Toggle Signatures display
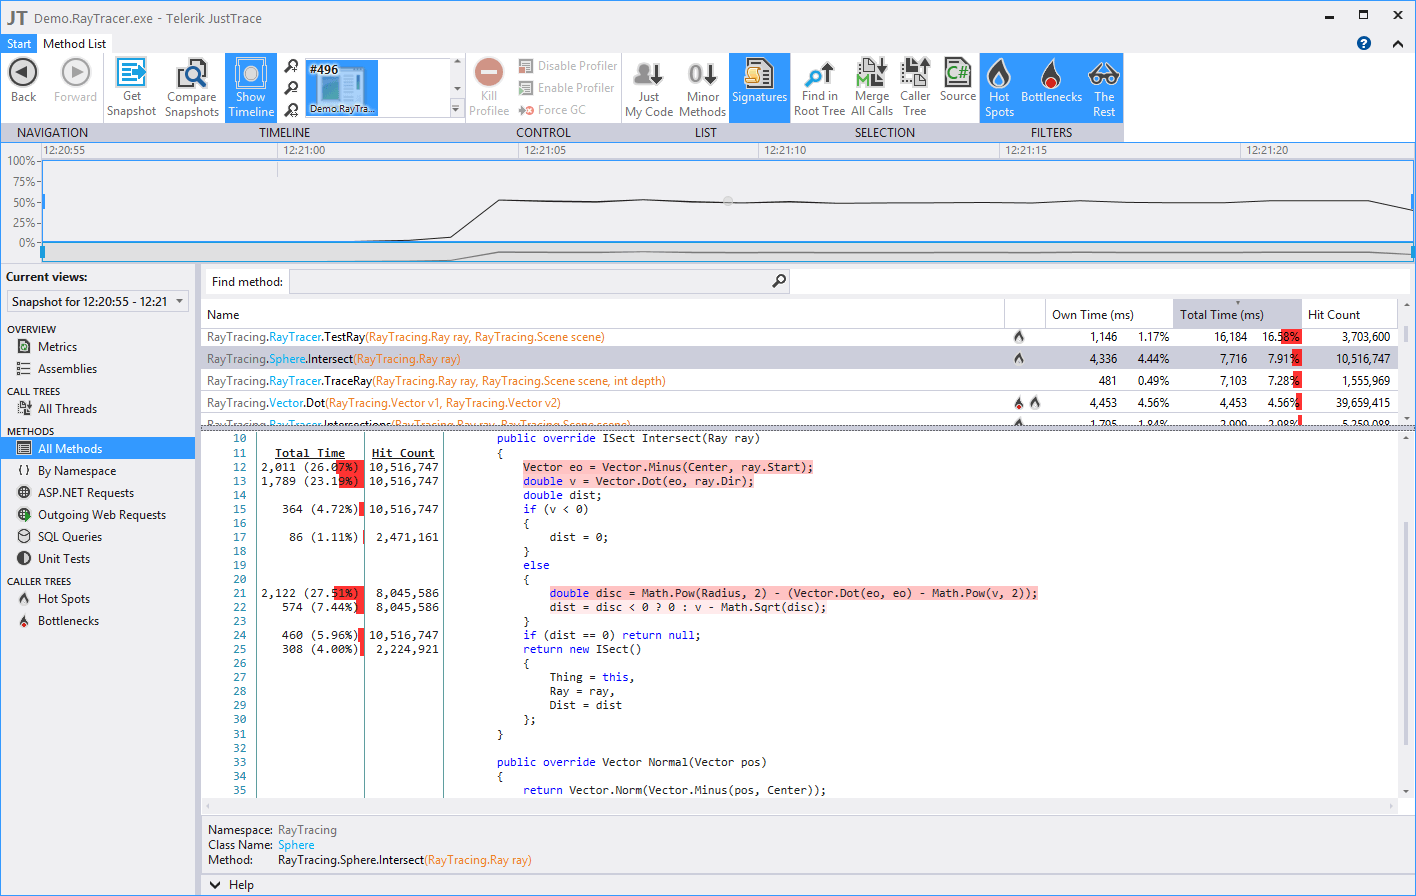The width and height of the screenshot is (1416, 896). 759,87
